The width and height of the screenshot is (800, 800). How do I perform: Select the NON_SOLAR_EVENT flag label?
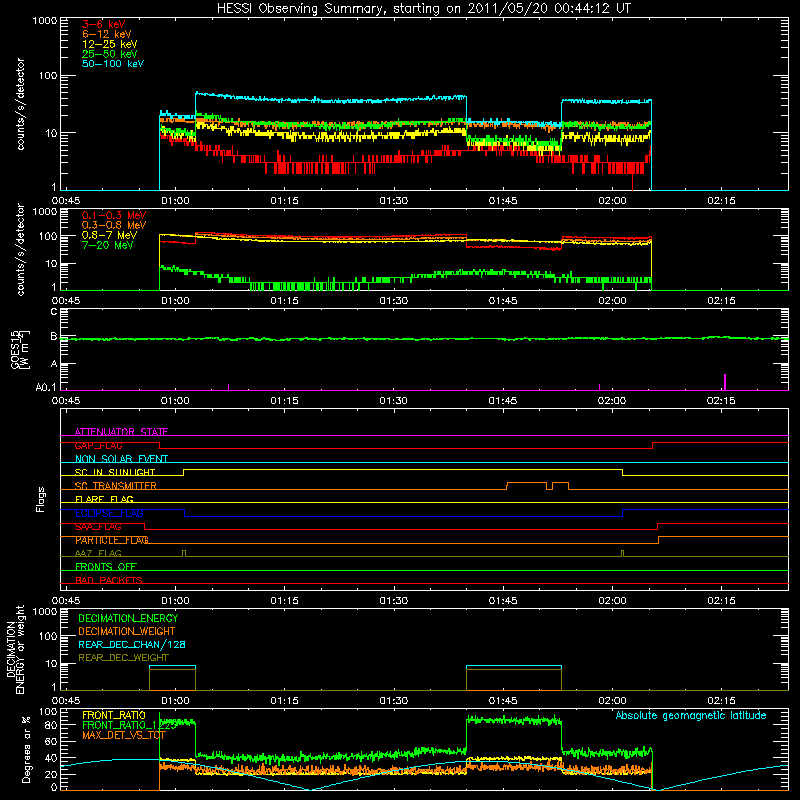click(121, 459)
